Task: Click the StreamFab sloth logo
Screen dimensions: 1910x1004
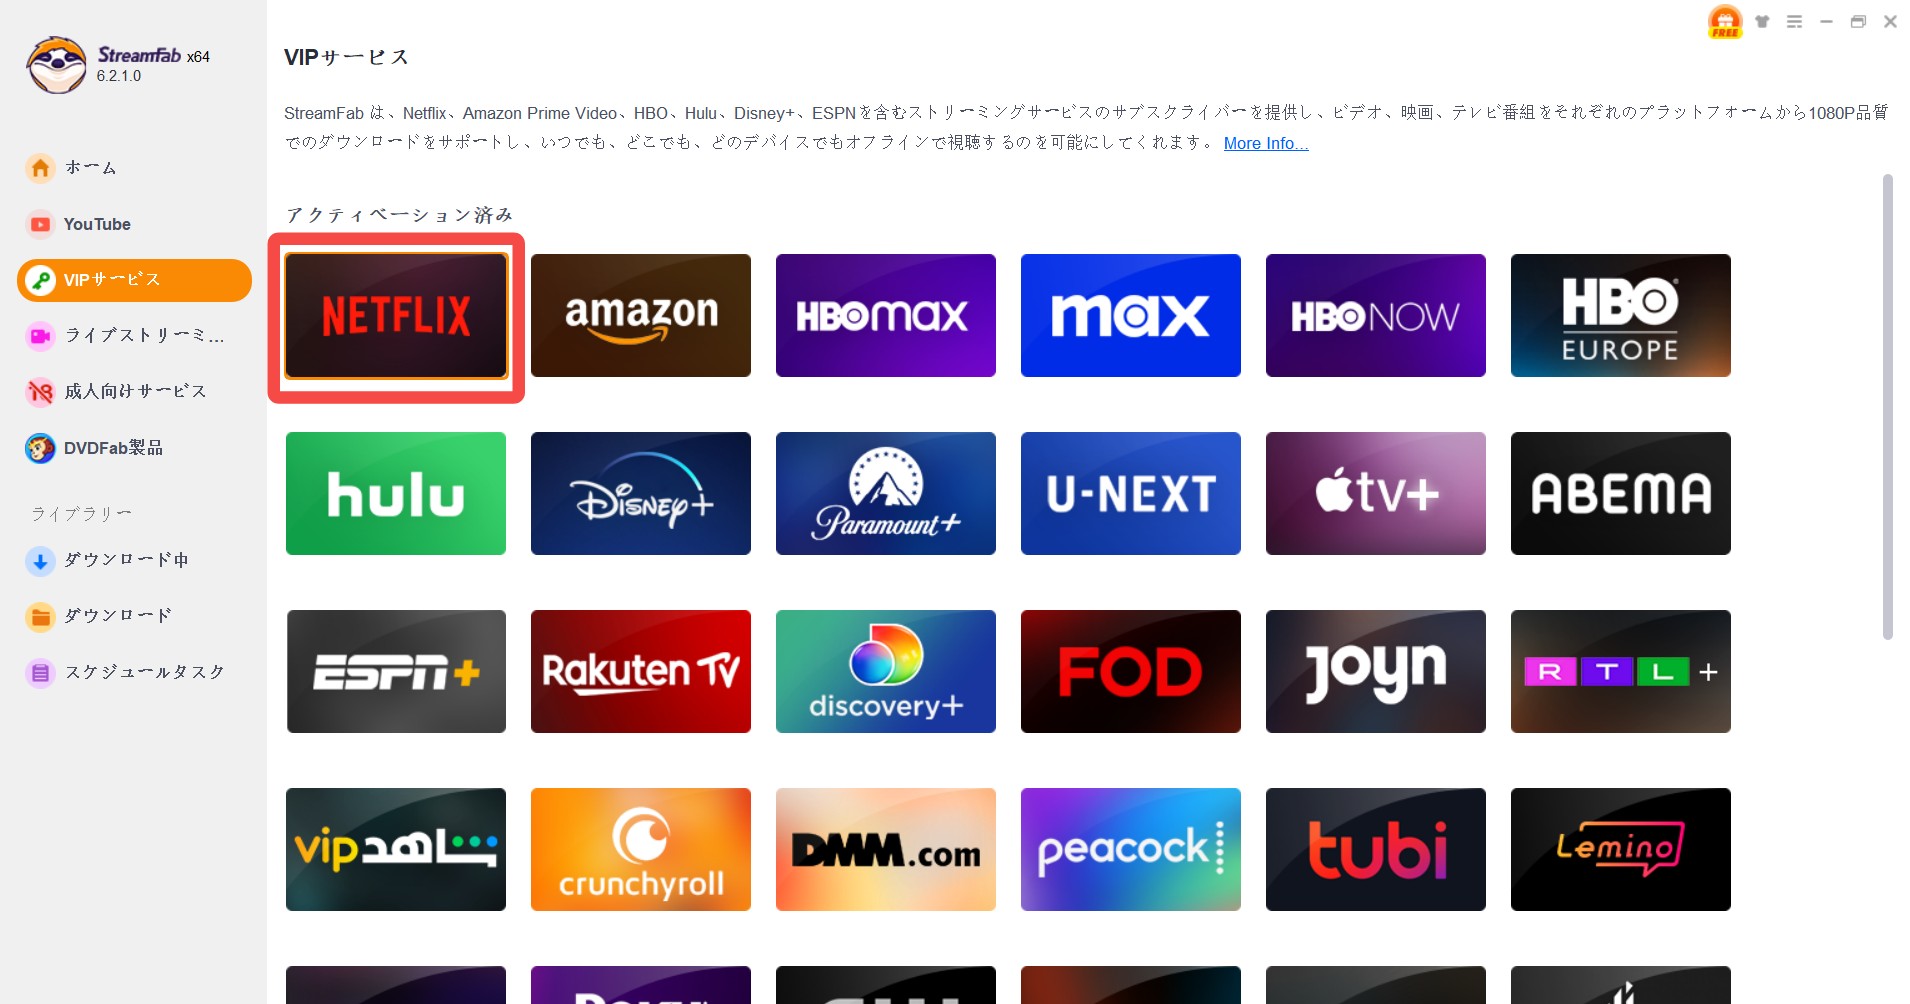Action: pyautogui.click(x=56, y=65)
